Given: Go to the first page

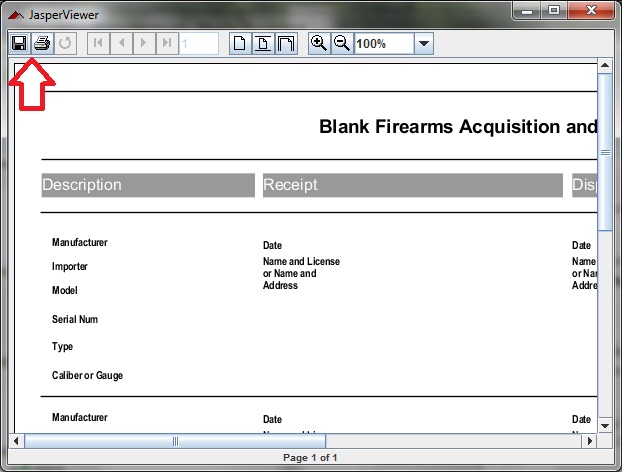Looking at the screenshot, I should click(x=97, y=43).
